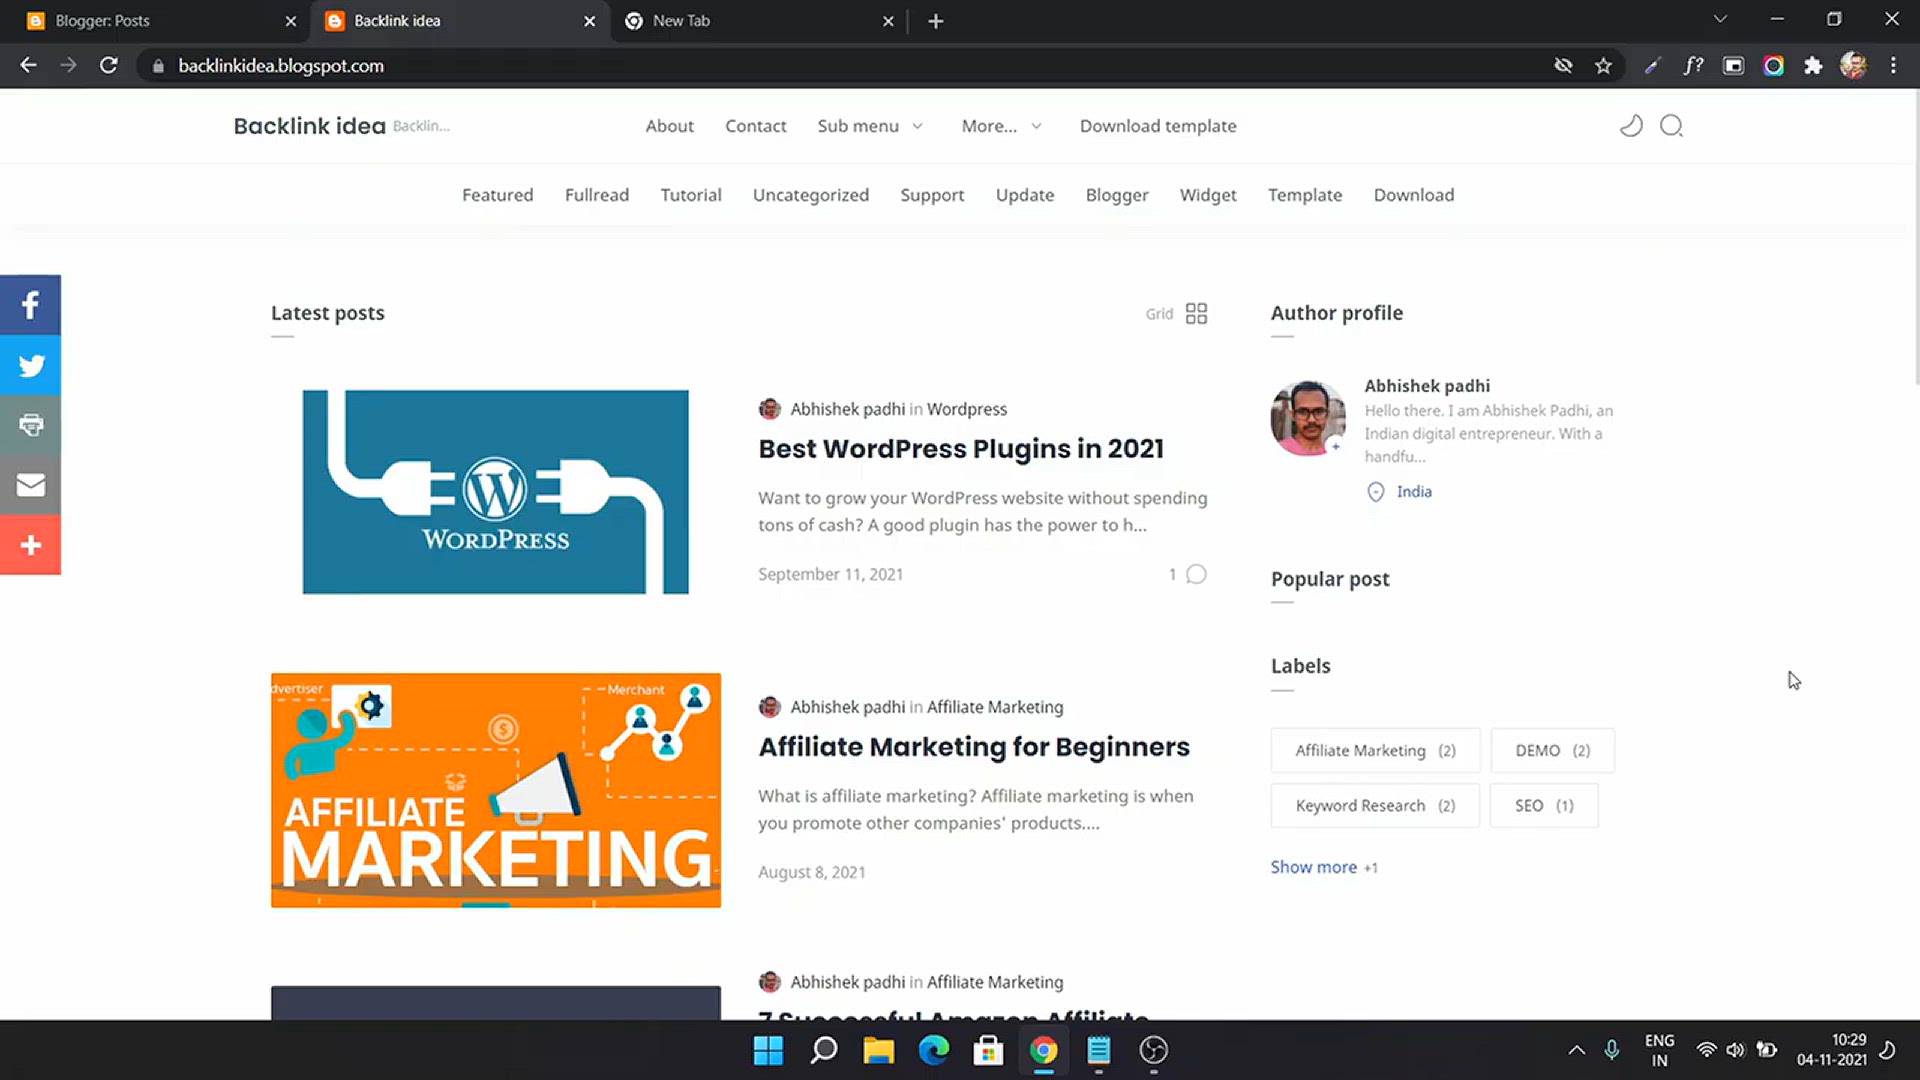The width and height of the screenshot is (1920, 1080).
Task: Click the Wordpress label on the first post
Action: pyautogui.click(x=966, y=409)
